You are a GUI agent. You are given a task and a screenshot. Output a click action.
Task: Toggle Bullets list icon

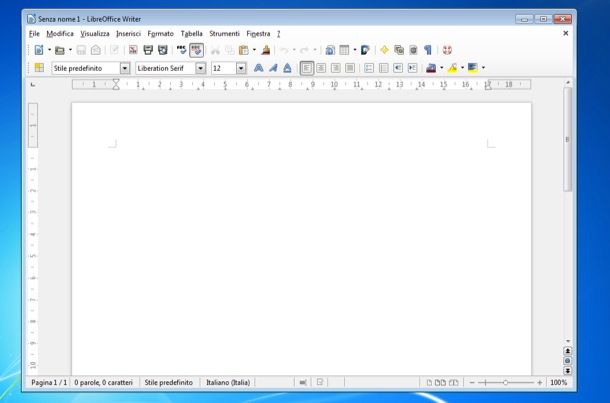tap(383, 68)
